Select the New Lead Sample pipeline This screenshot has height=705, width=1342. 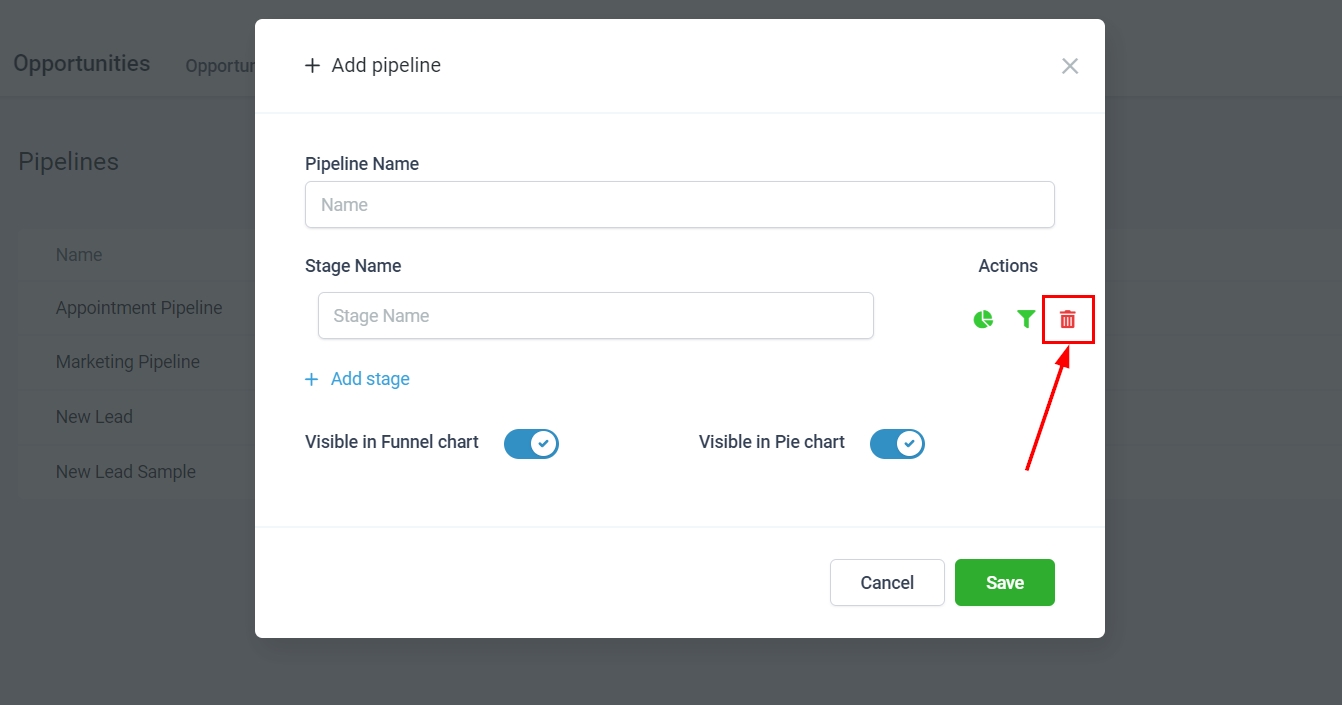point(126,472)
